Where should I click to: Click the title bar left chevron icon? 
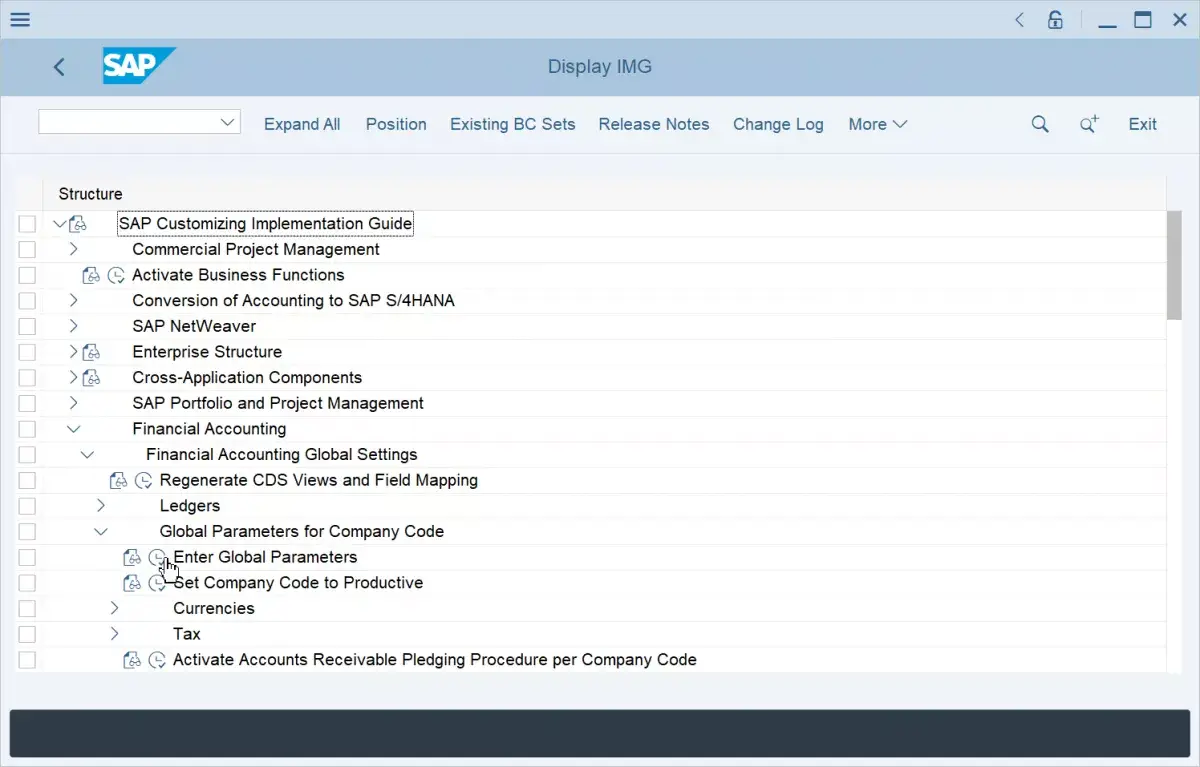tap(1019, 19)
